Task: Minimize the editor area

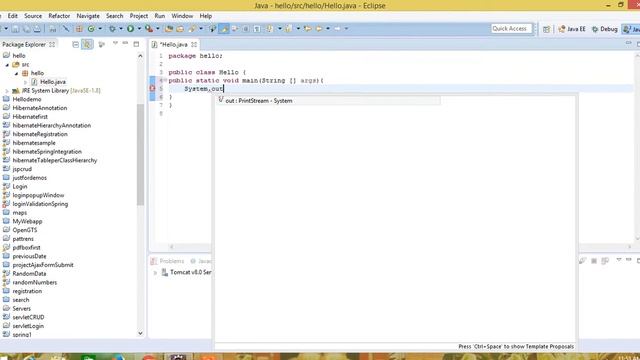Action: (x=629, y=43)
